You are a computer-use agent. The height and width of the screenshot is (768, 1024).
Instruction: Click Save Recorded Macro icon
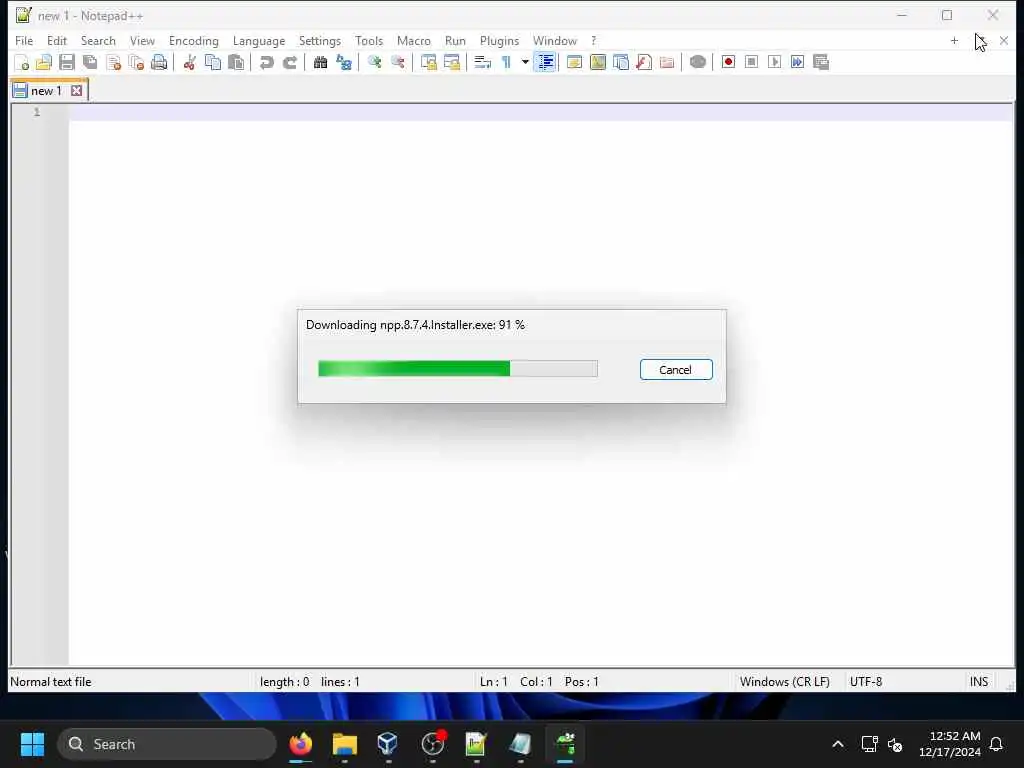pos(821,62)
